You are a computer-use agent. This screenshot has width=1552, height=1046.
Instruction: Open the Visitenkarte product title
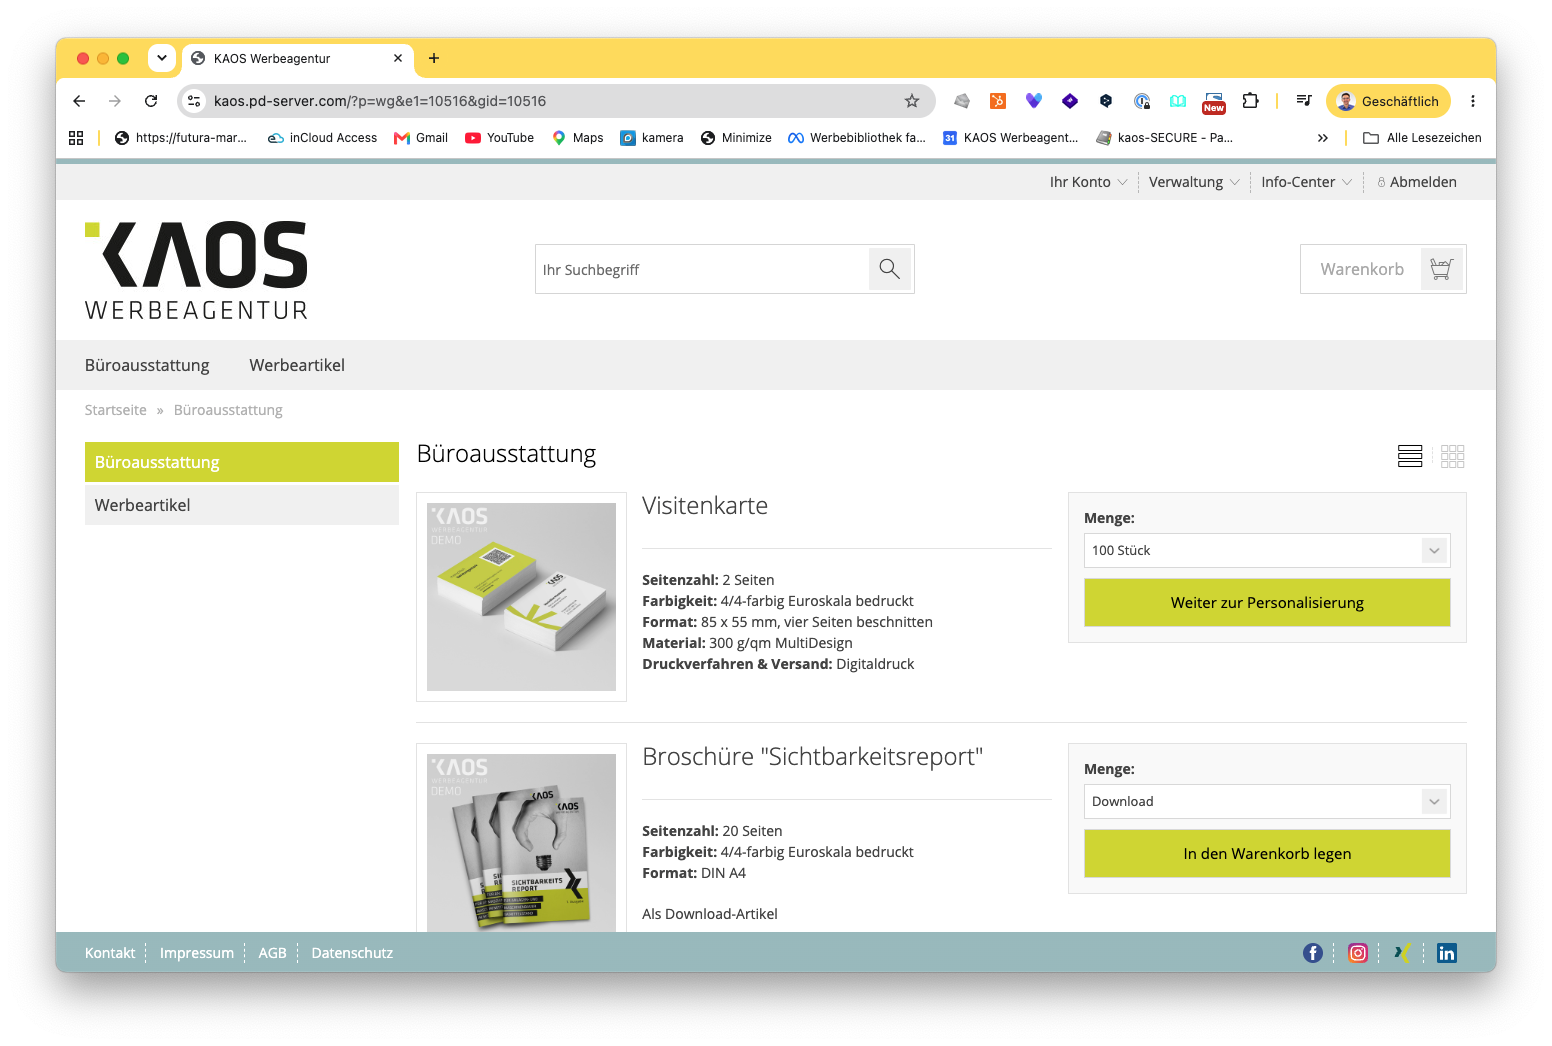click(x=705, y=506)
